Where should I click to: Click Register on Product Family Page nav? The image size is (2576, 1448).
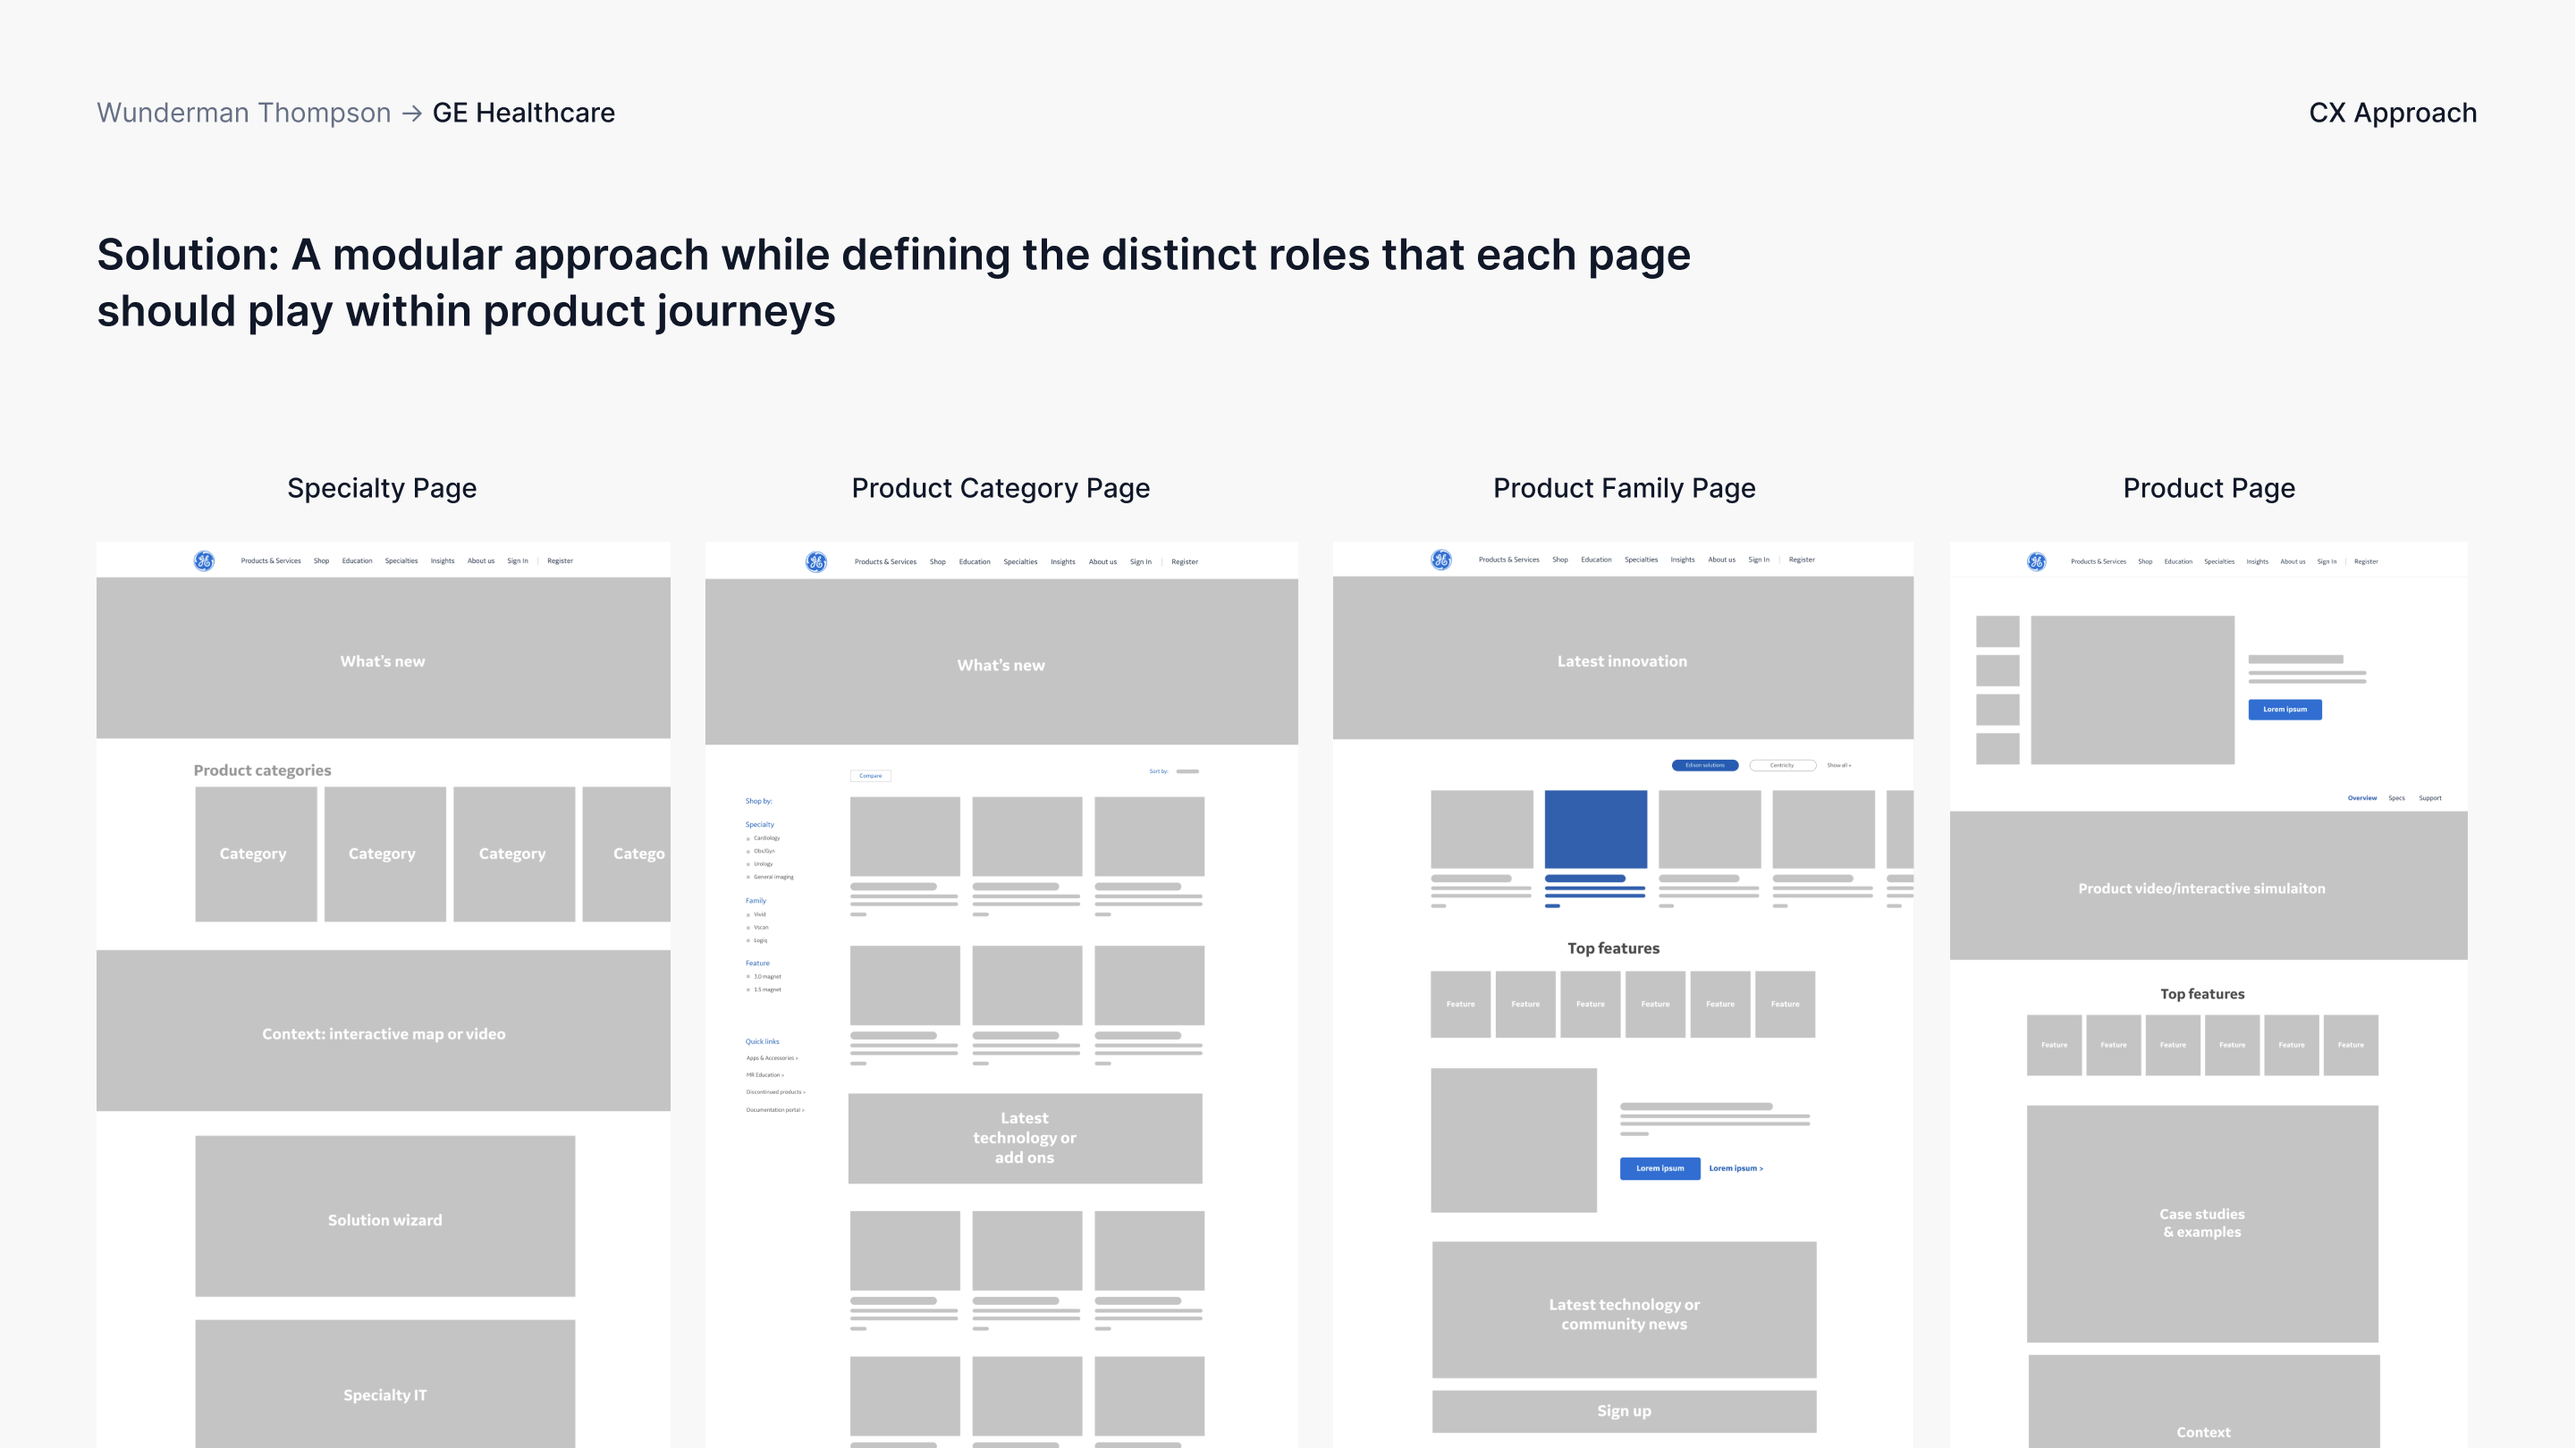(x=1802, y=560)
